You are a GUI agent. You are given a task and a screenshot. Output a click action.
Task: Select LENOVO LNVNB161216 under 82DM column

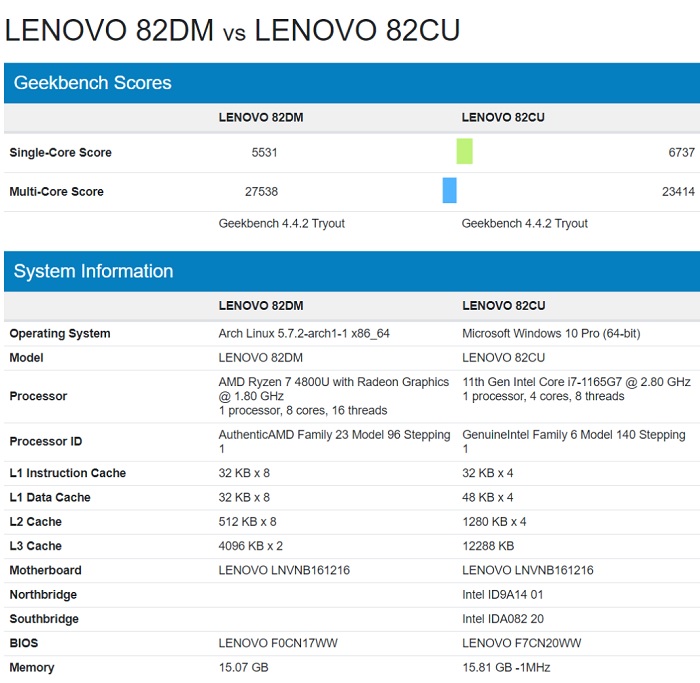point(284,571)
